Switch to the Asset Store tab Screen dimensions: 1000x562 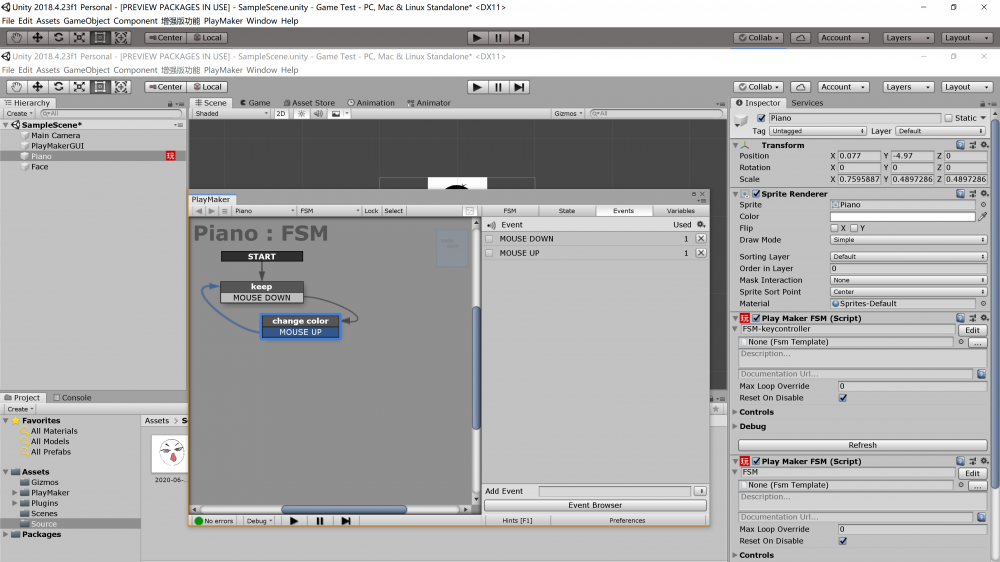tap(309, 103)
